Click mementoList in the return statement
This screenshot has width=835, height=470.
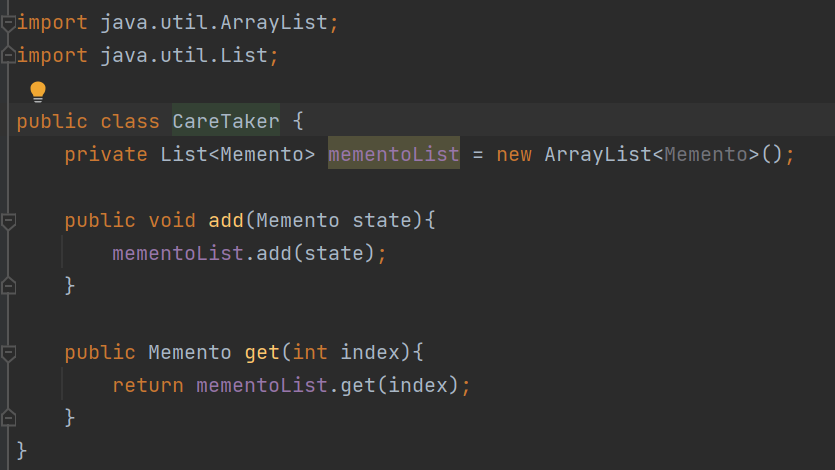click(261, 385)
